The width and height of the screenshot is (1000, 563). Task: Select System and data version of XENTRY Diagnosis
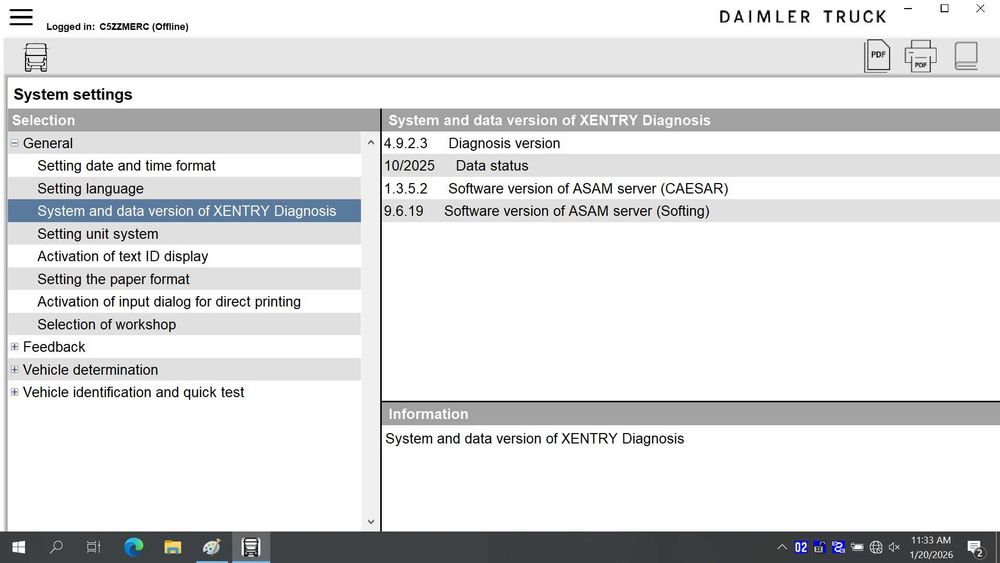pyautogui.click(x=184, y=211)
